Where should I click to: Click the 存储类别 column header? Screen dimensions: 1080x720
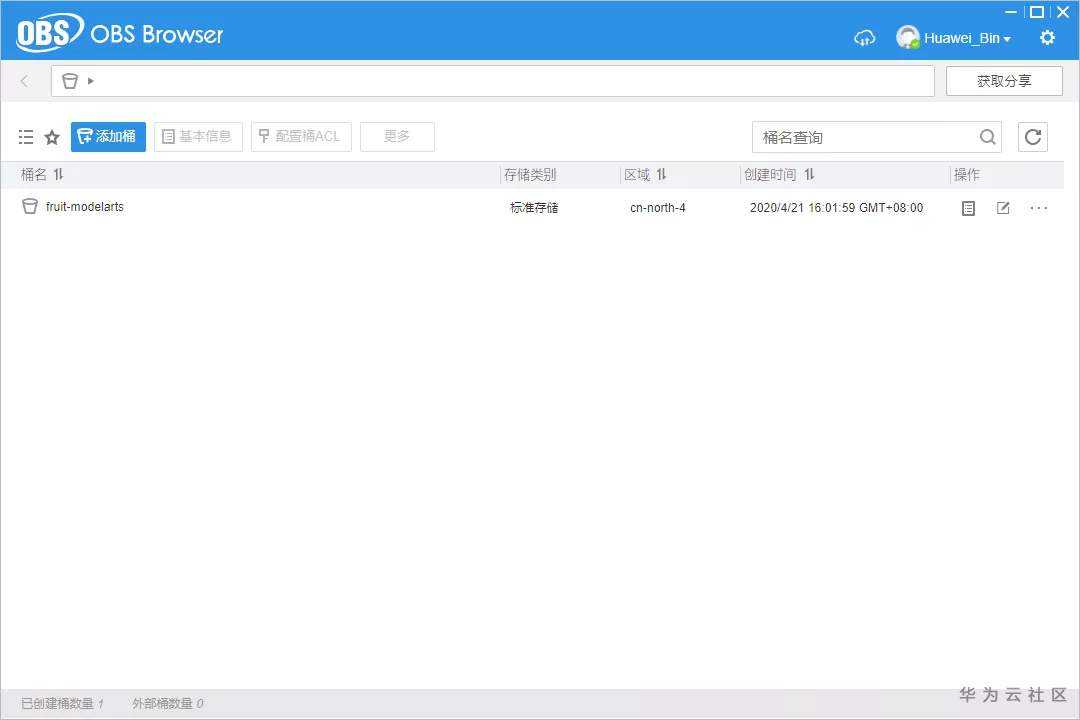coord(530,174)
